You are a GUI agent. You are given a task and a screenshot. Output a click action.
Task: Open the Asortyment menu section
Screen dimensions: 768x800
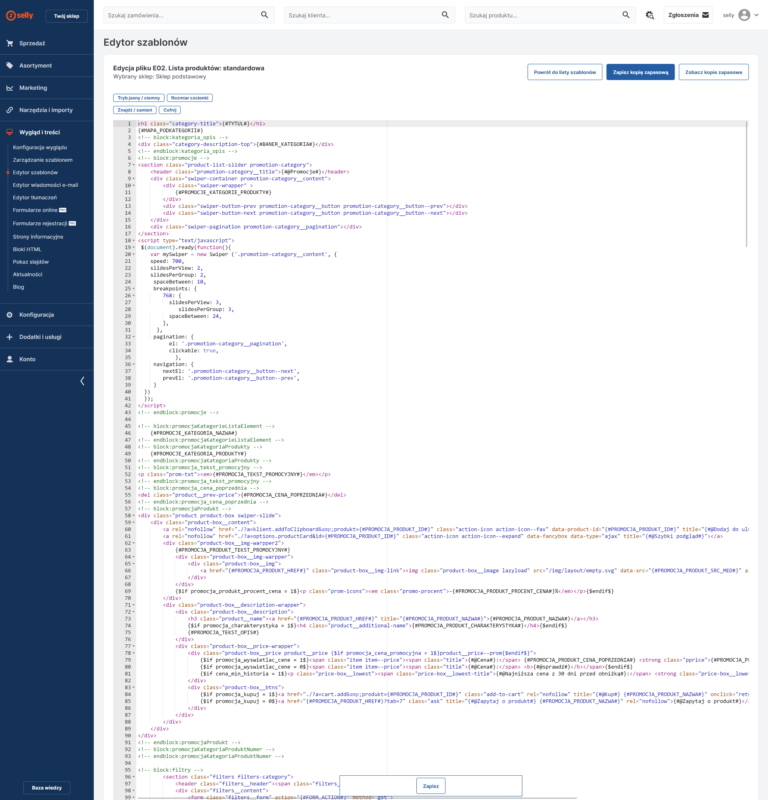pyautogui.click(x=35, y=66)
